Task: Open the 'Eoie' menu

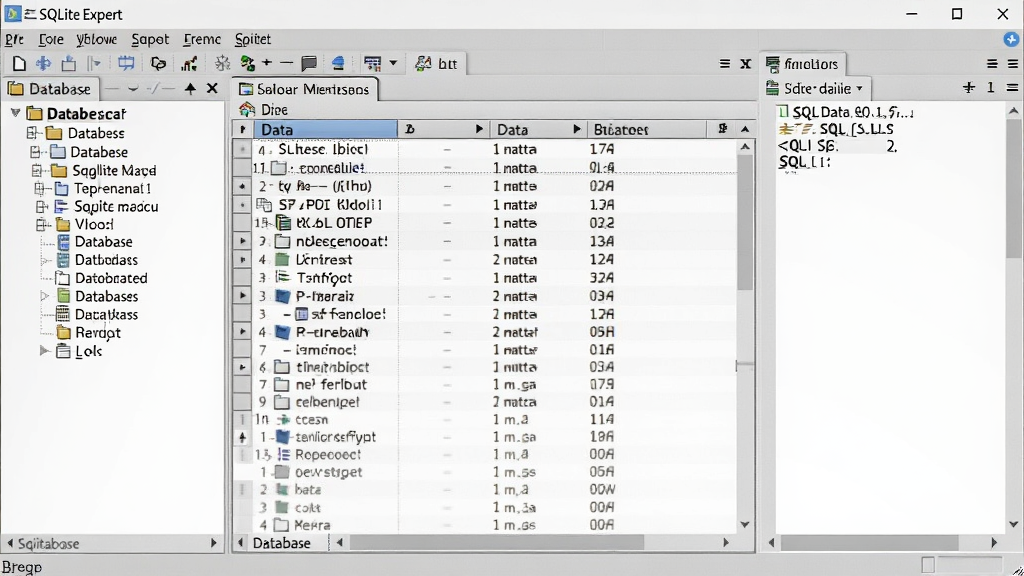Action: pos(51,39)
